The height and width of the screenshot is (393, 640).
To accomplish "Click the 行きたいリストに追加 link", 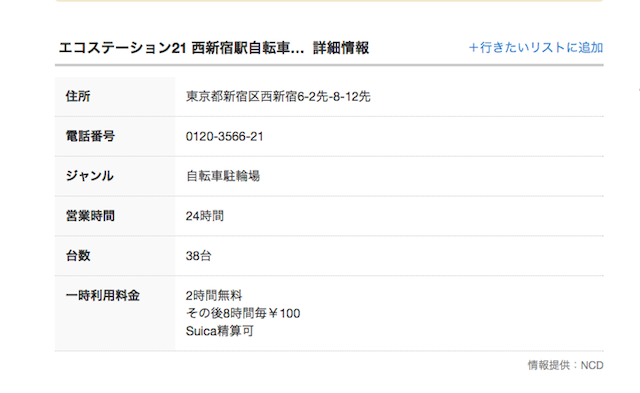I will [x=536, y=47].
